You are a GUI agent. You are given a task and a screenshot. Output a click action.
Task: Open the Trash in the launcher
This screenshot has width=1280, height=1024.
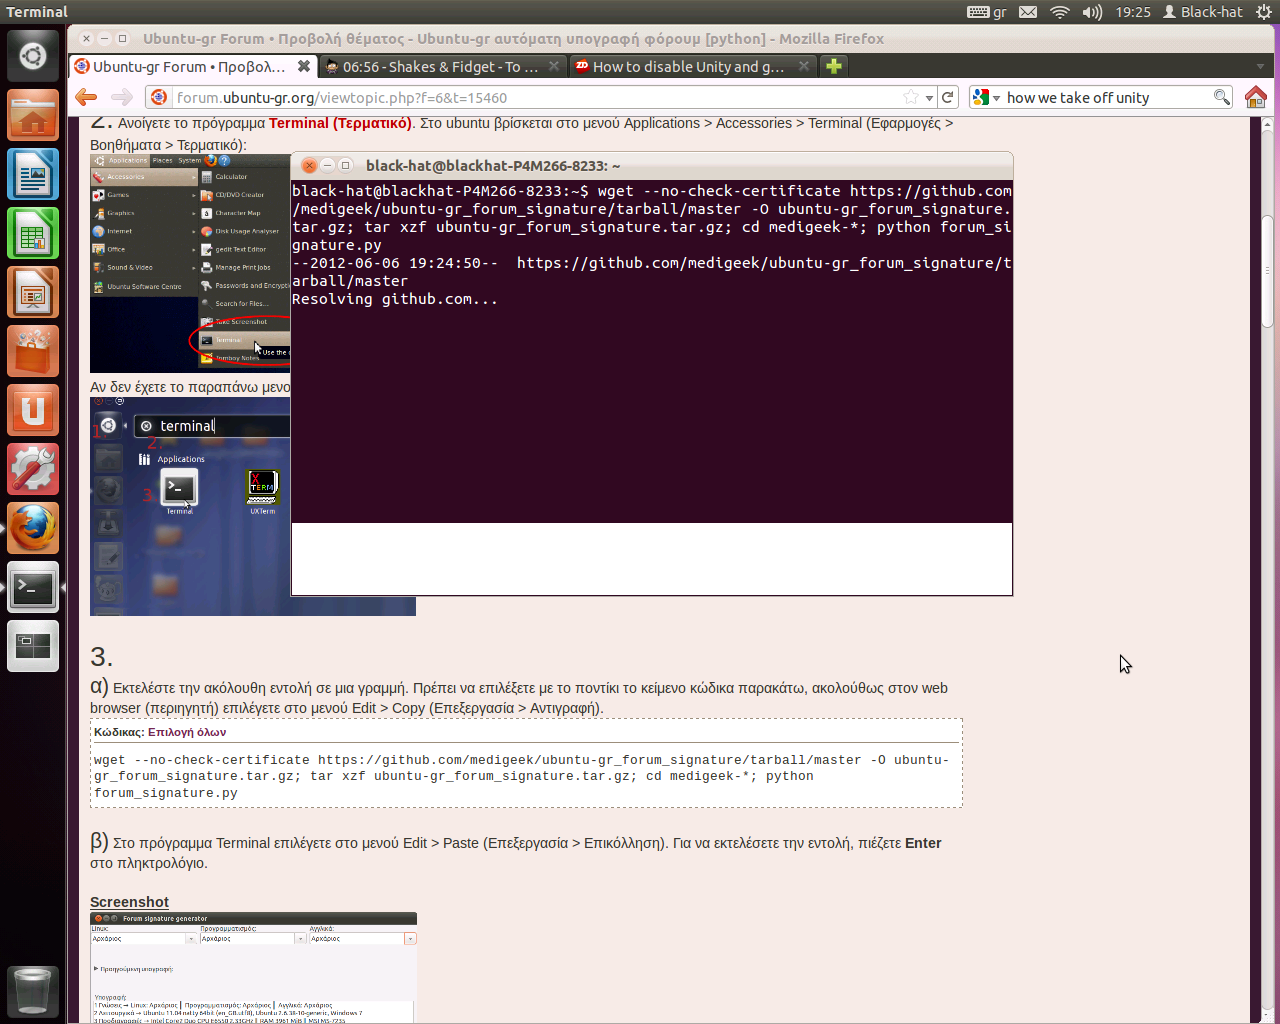point(33,990)
